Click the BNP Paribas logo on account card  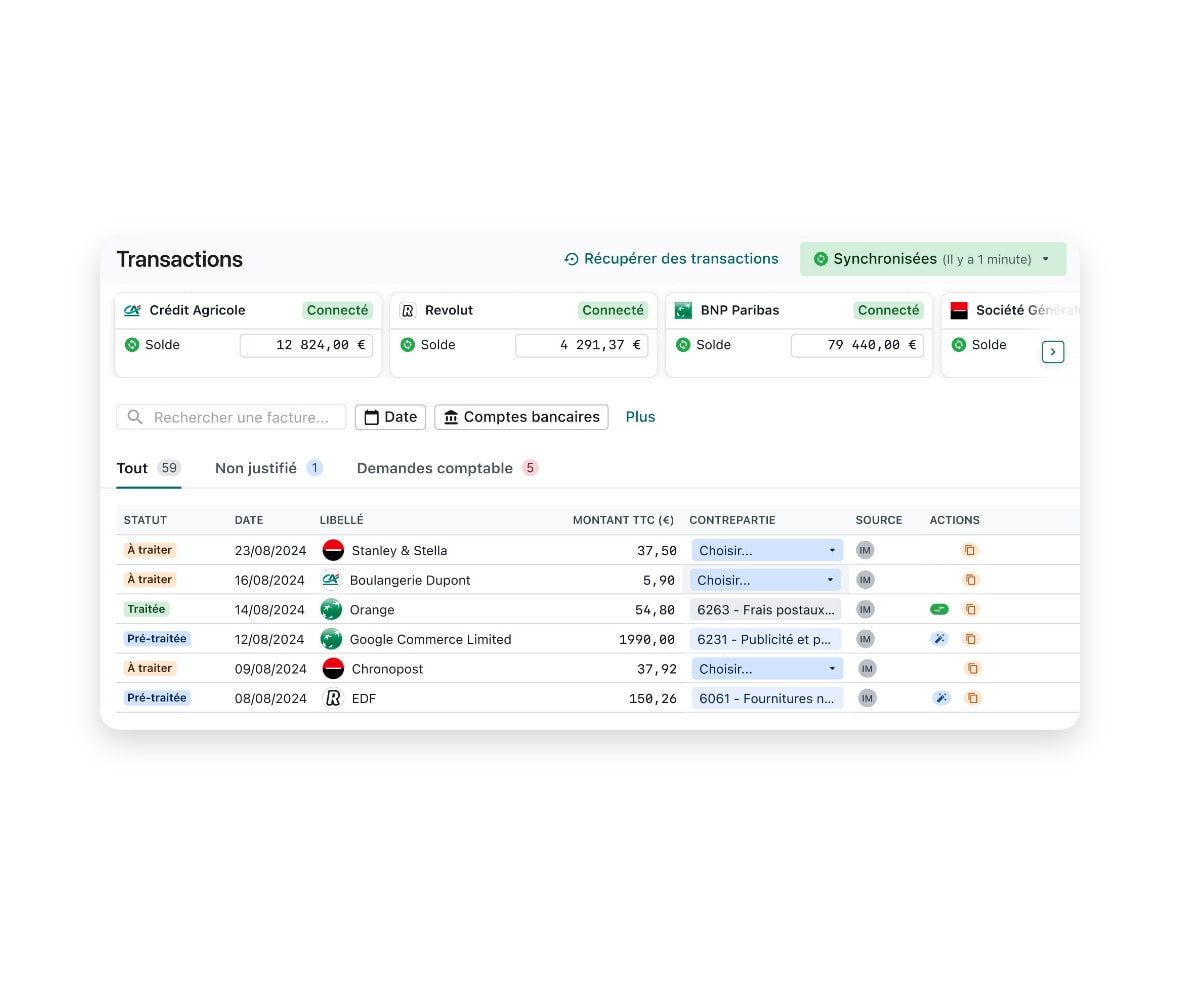pos(683,310)
